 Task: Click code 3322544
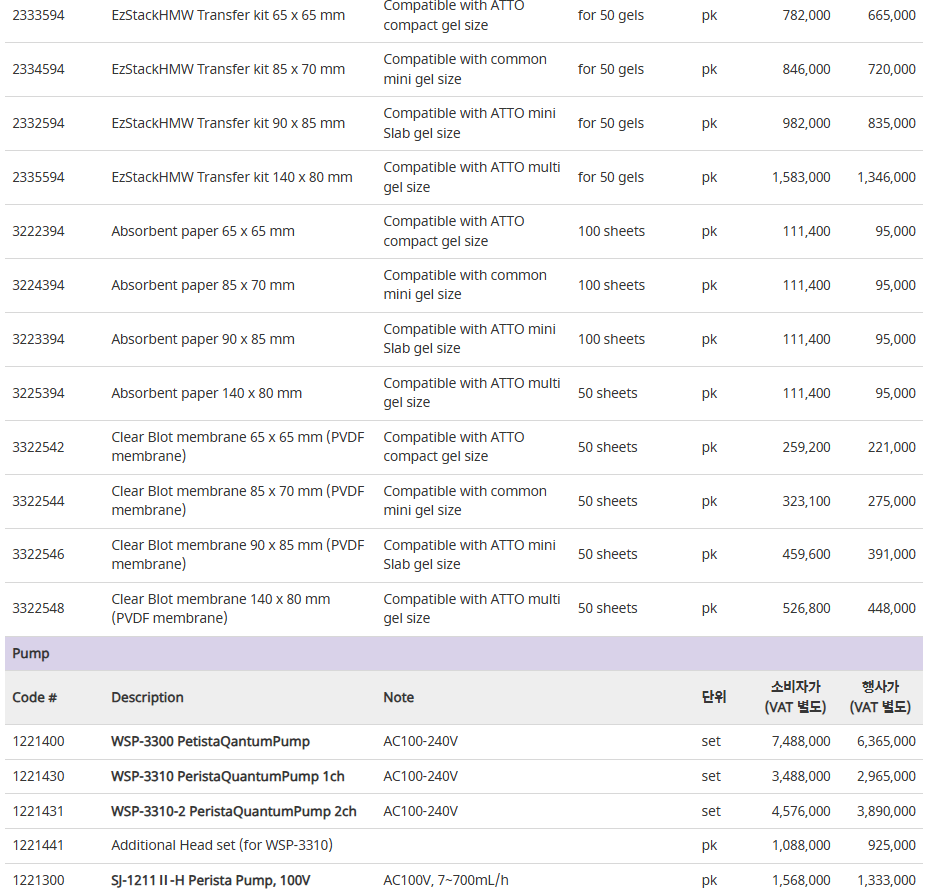click(38, 501)
